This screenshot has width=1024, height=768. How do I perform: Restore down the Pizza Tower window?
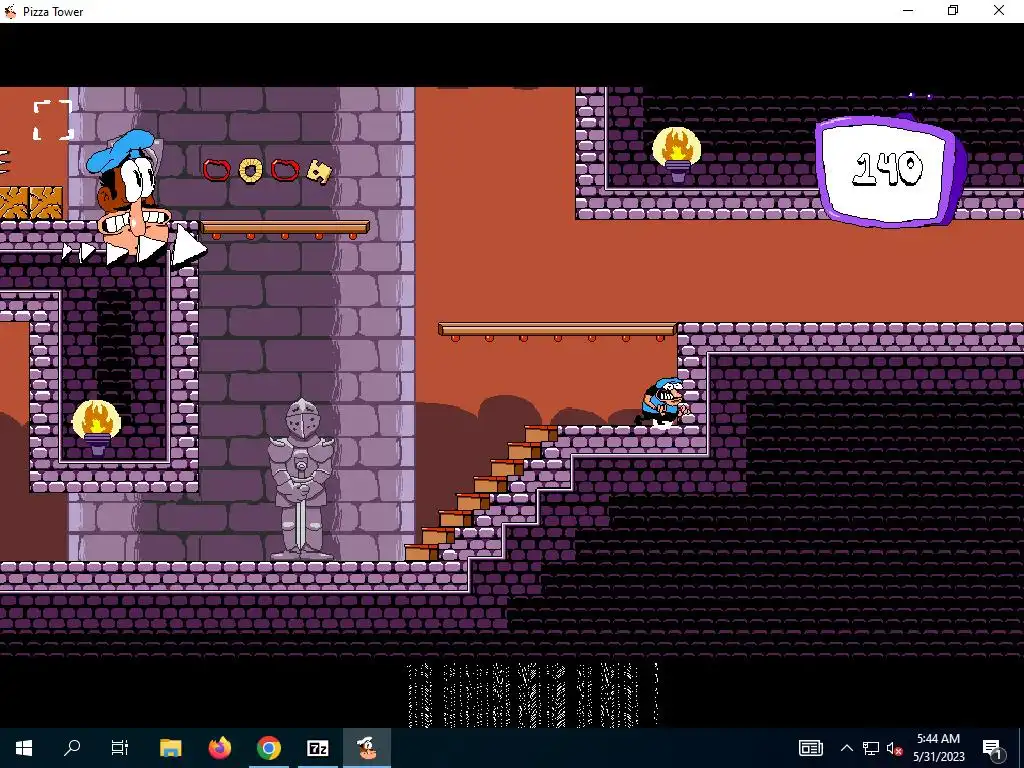click(x=953, y=10)
